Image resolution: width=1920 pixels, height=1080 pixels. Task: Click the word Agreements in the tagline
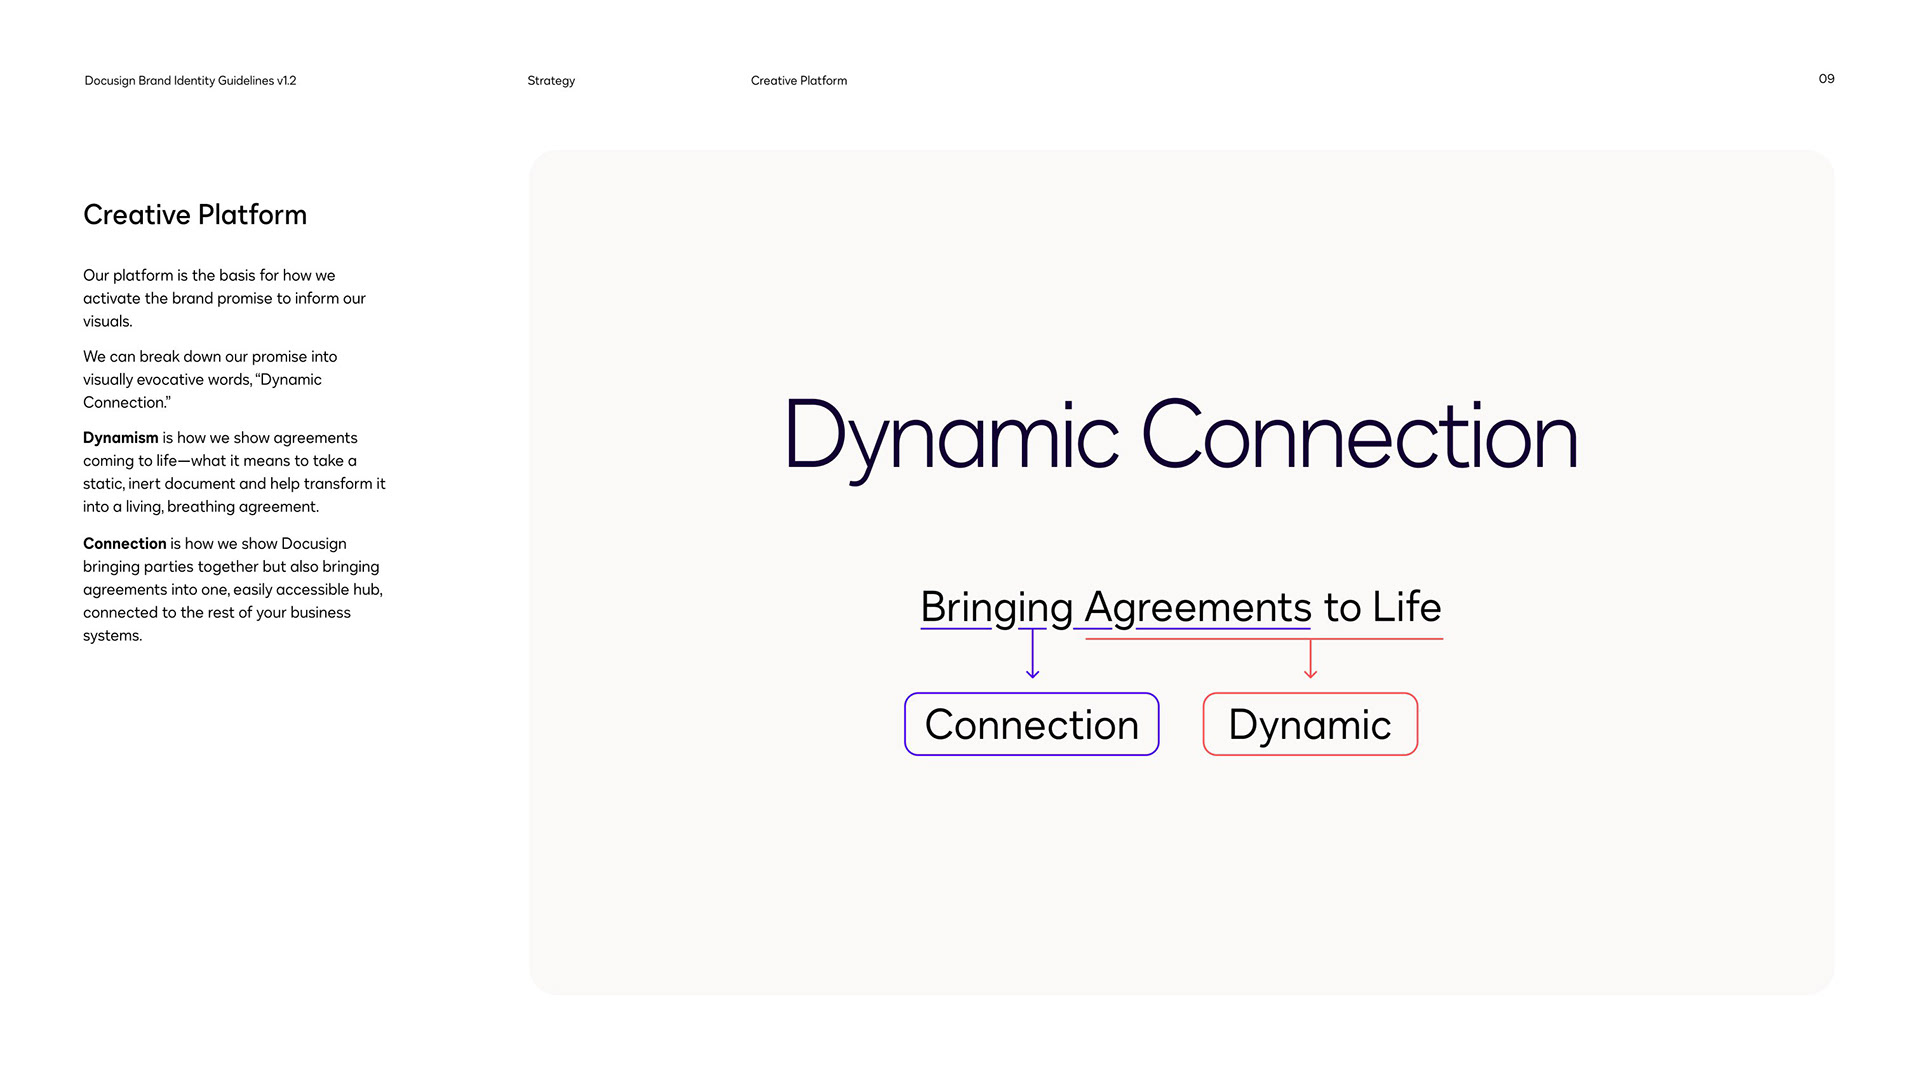point(1197,607)
